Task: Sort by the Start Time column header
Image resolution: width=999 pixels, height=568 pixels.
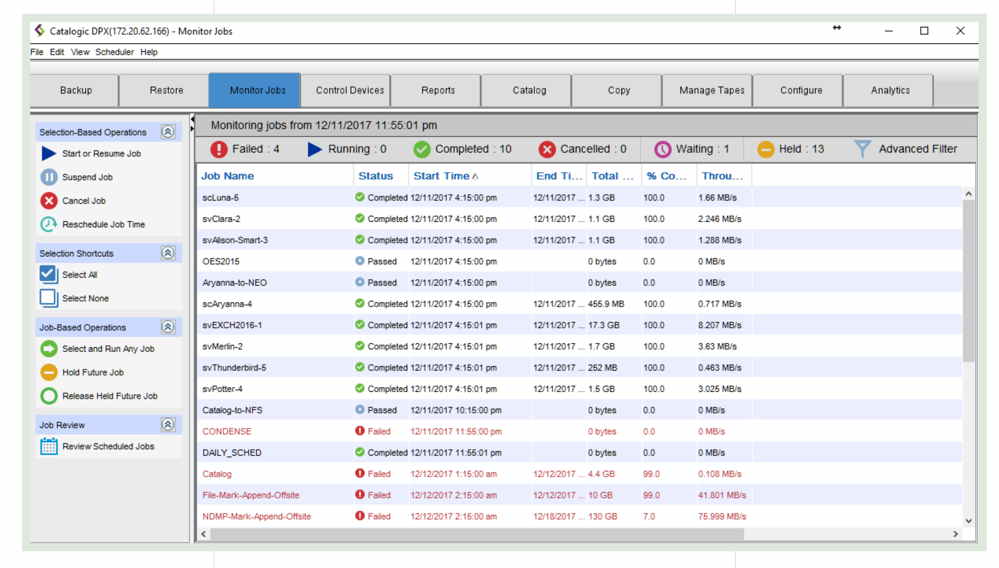Action: [471, 176]
